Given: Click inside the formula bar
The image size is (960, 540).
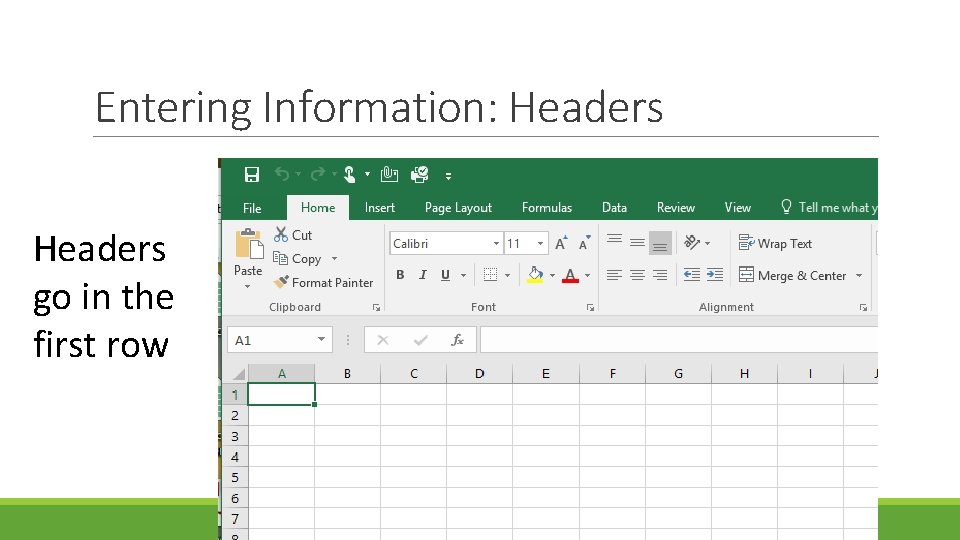Looking at the screenshot, I should pyautogui.click(x=679, y=340).
